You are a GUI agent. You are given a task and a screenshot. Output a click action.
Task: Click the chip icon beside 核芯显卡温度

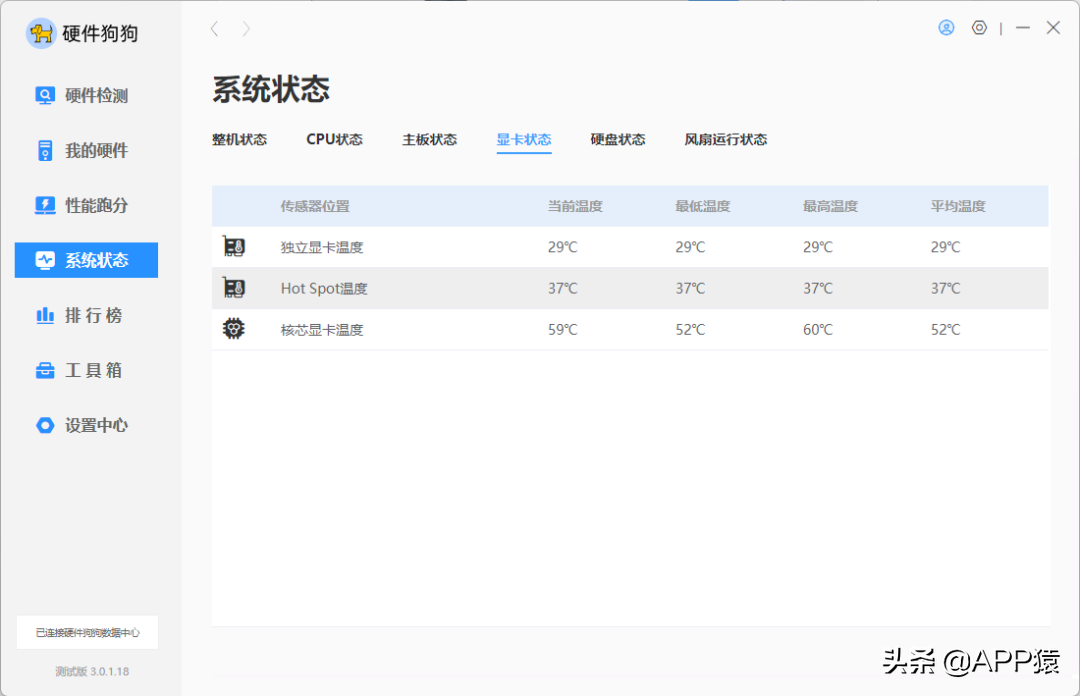pos(233,327)
